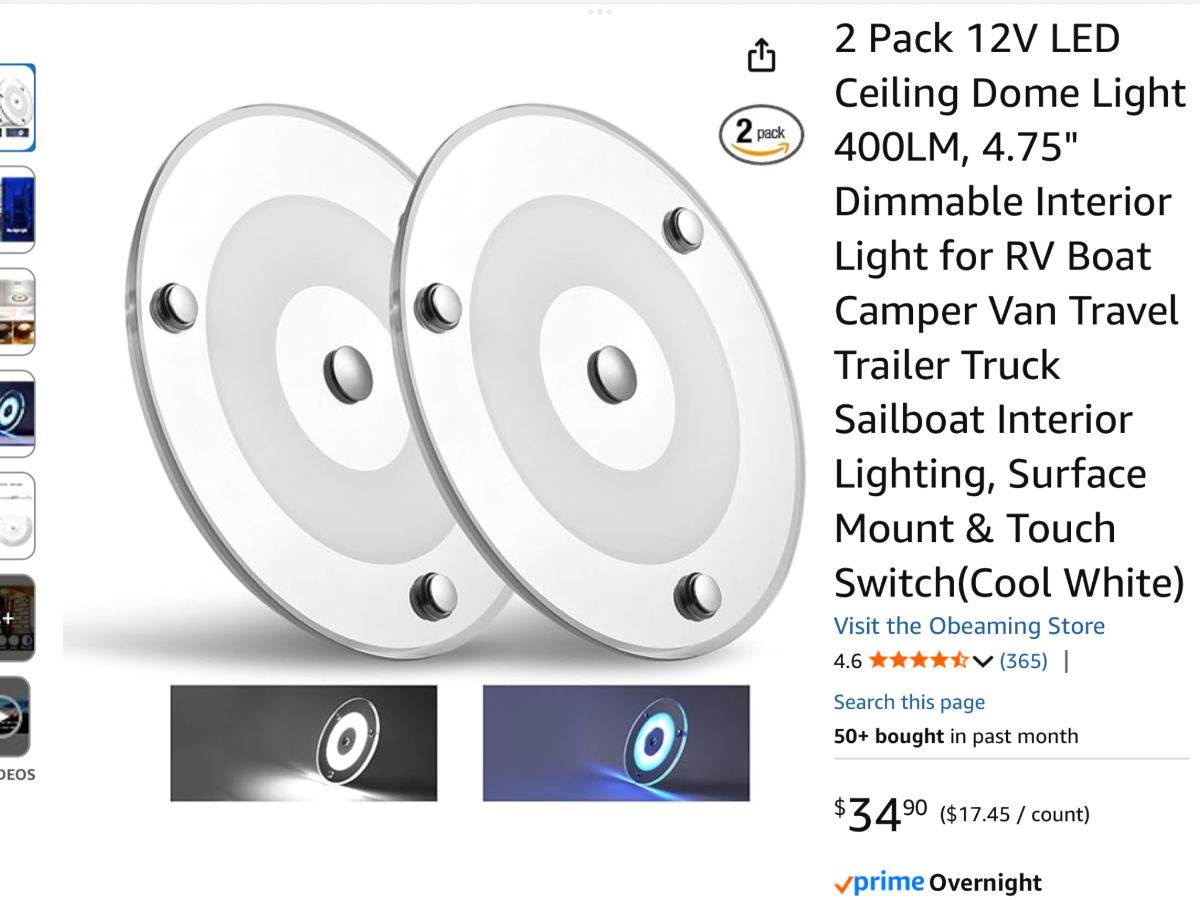The height and width of the screenshot is (900, 1200).
Task: Select the white dimensions diagram thumbnail
Action: tap(17, 515)
